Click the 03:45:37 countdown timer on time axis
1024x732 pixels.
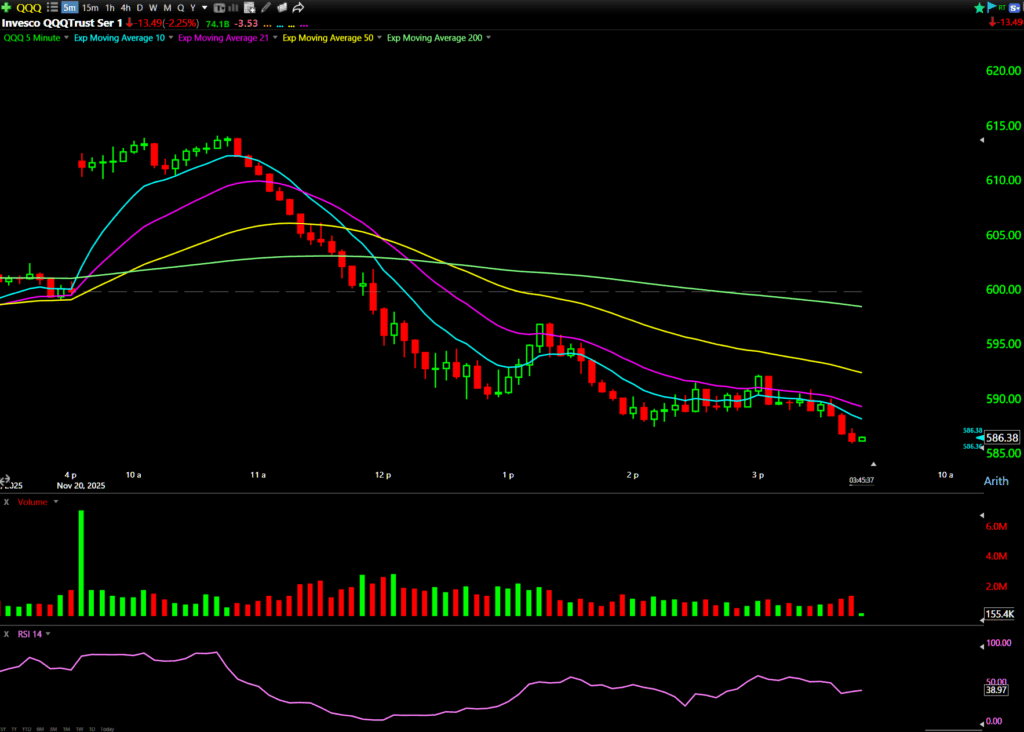[x=862, y=481]
